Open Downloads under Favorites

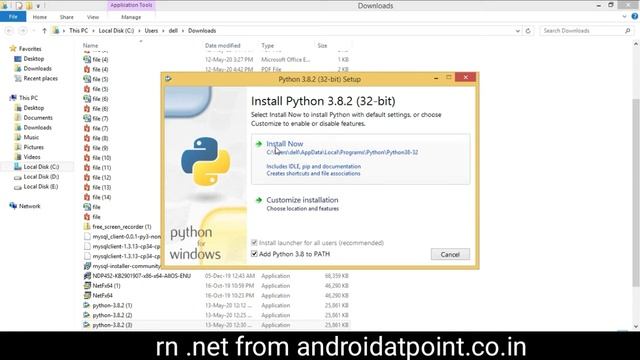tap(37, 69)
